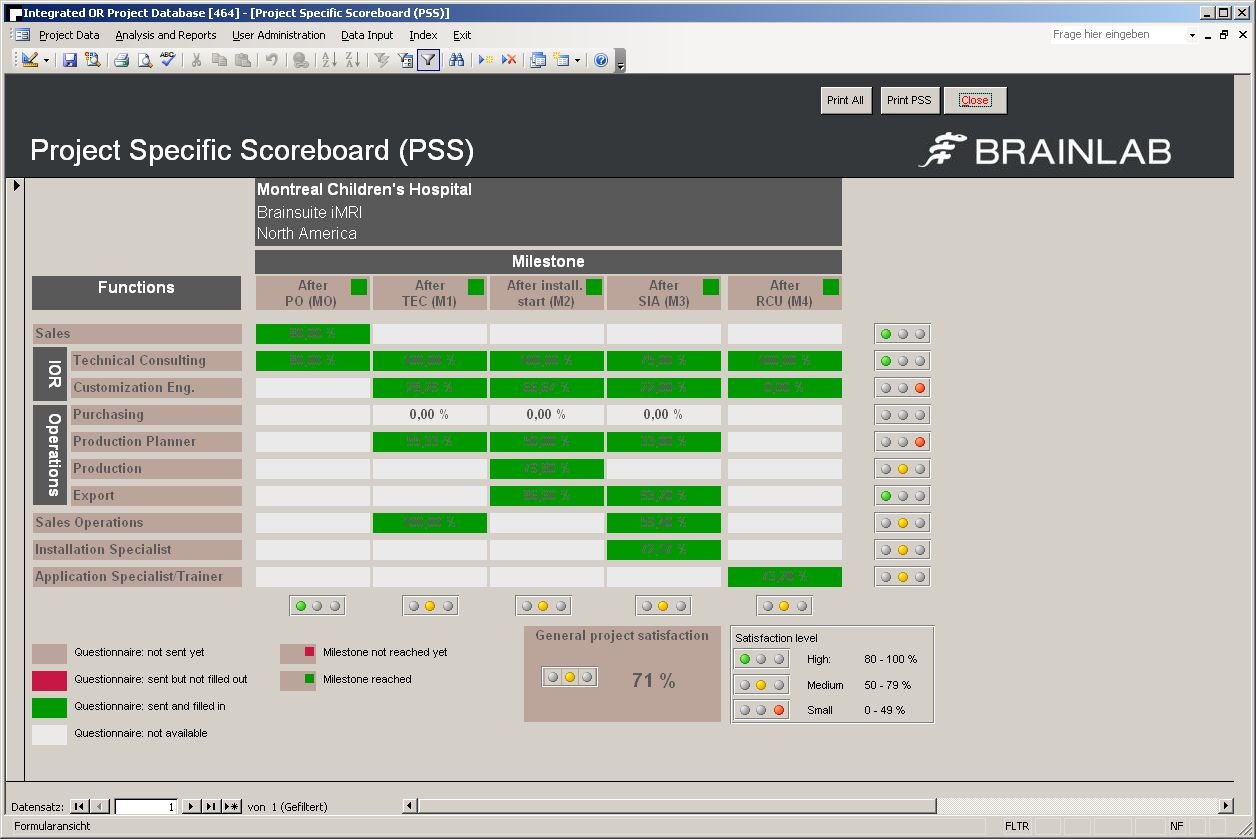Click the Customization Eng. row traffic light
Image resolution: width=1256 pixels, height=839 pixels.
903,388
